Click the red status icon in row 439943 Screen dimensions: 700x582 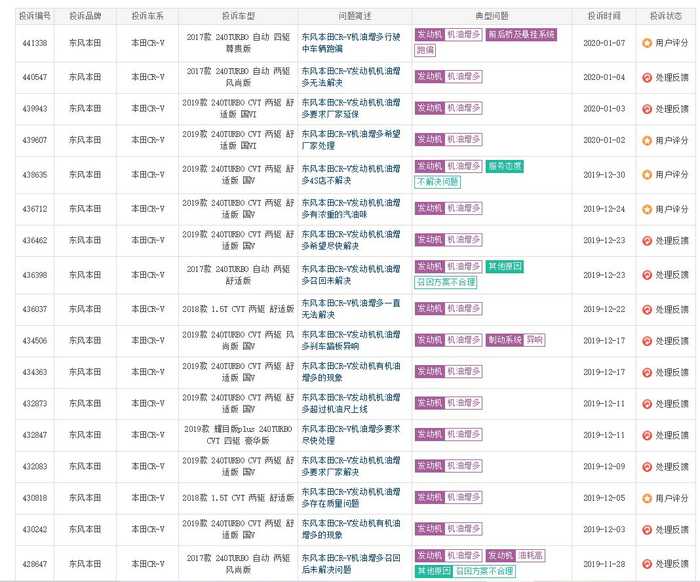(x=646, y=108)
